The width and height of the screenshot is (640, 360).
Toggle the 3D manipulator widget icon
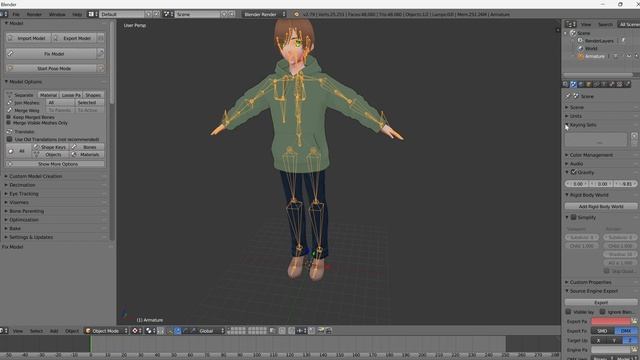170,331
